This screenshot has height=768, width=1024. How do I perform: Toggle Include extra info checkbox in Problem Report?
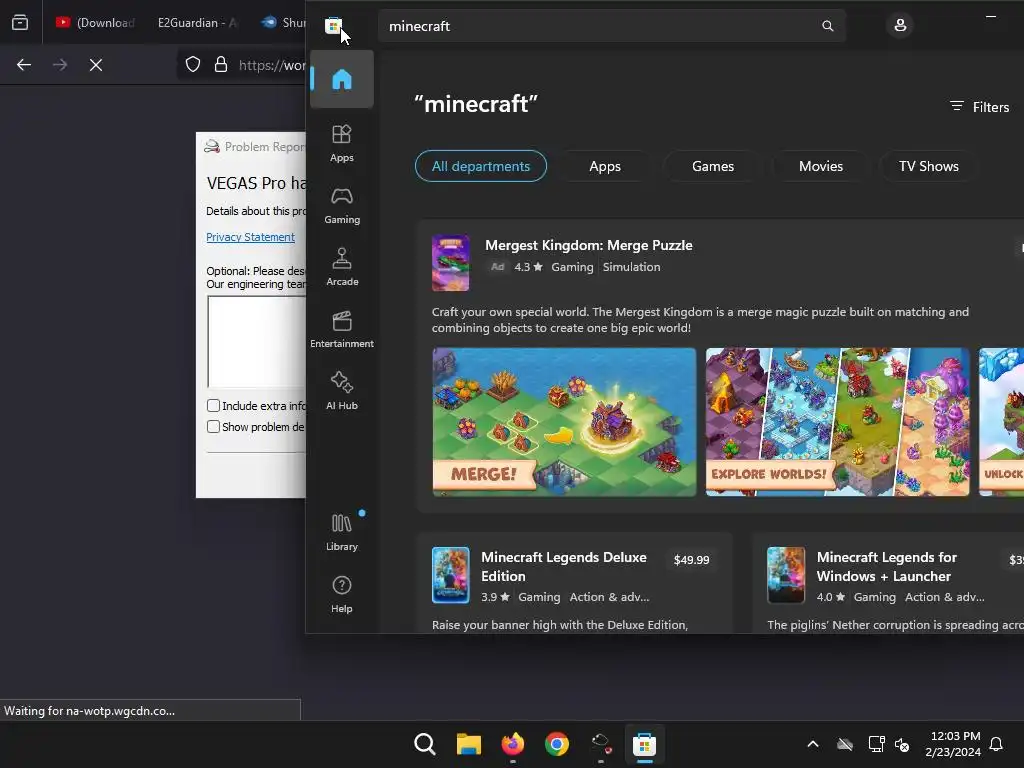[x=213, y=406]
